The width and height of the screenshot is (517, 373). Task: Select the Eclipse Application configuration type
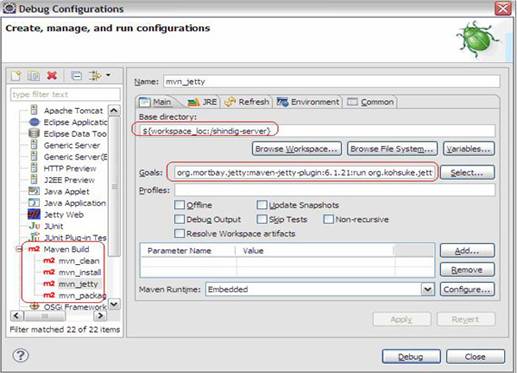point(75,122)
